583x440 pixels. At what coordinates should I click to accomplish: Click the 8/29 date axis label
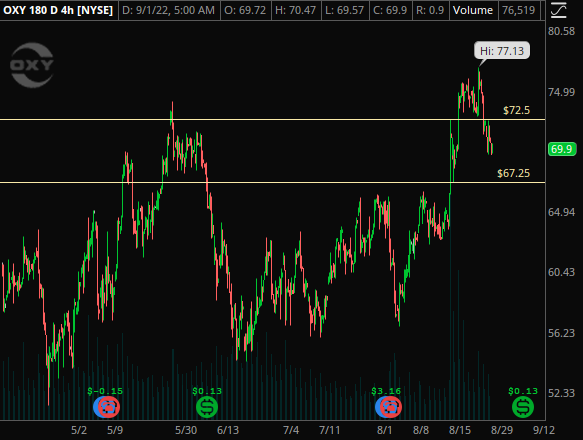tap(502, 430)
